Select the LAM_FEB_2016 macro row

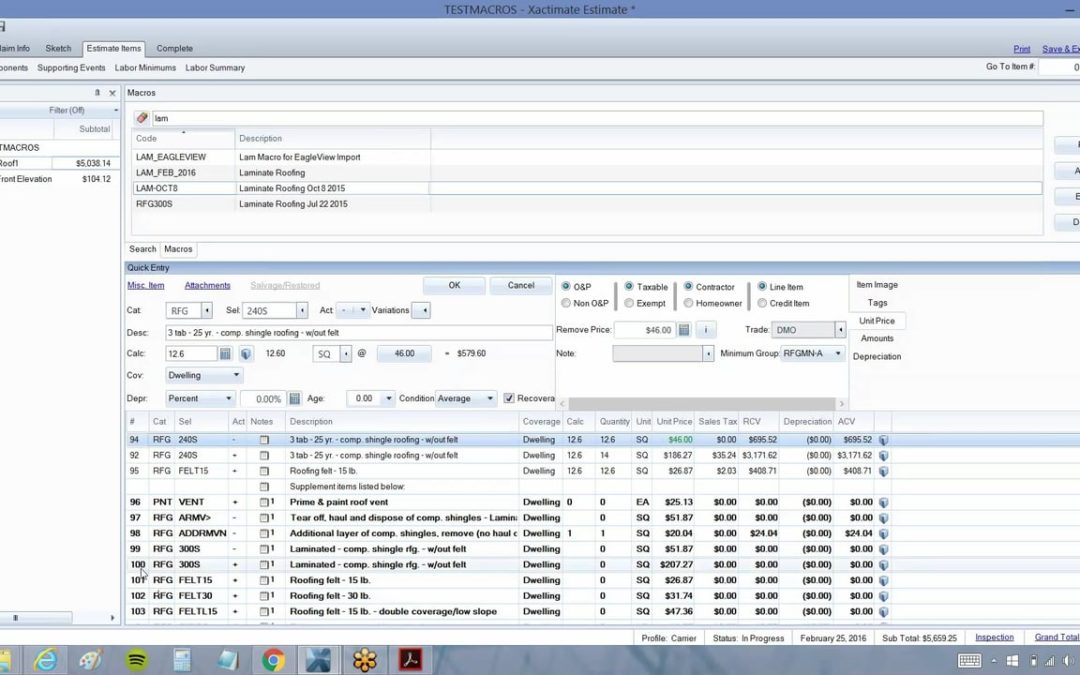pos(587,173)
